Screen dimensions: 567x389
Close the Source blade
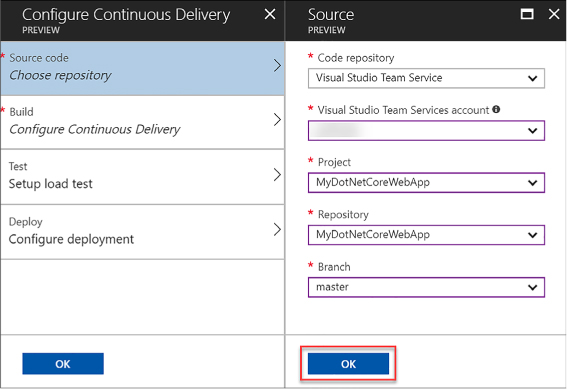click(554, 14)
